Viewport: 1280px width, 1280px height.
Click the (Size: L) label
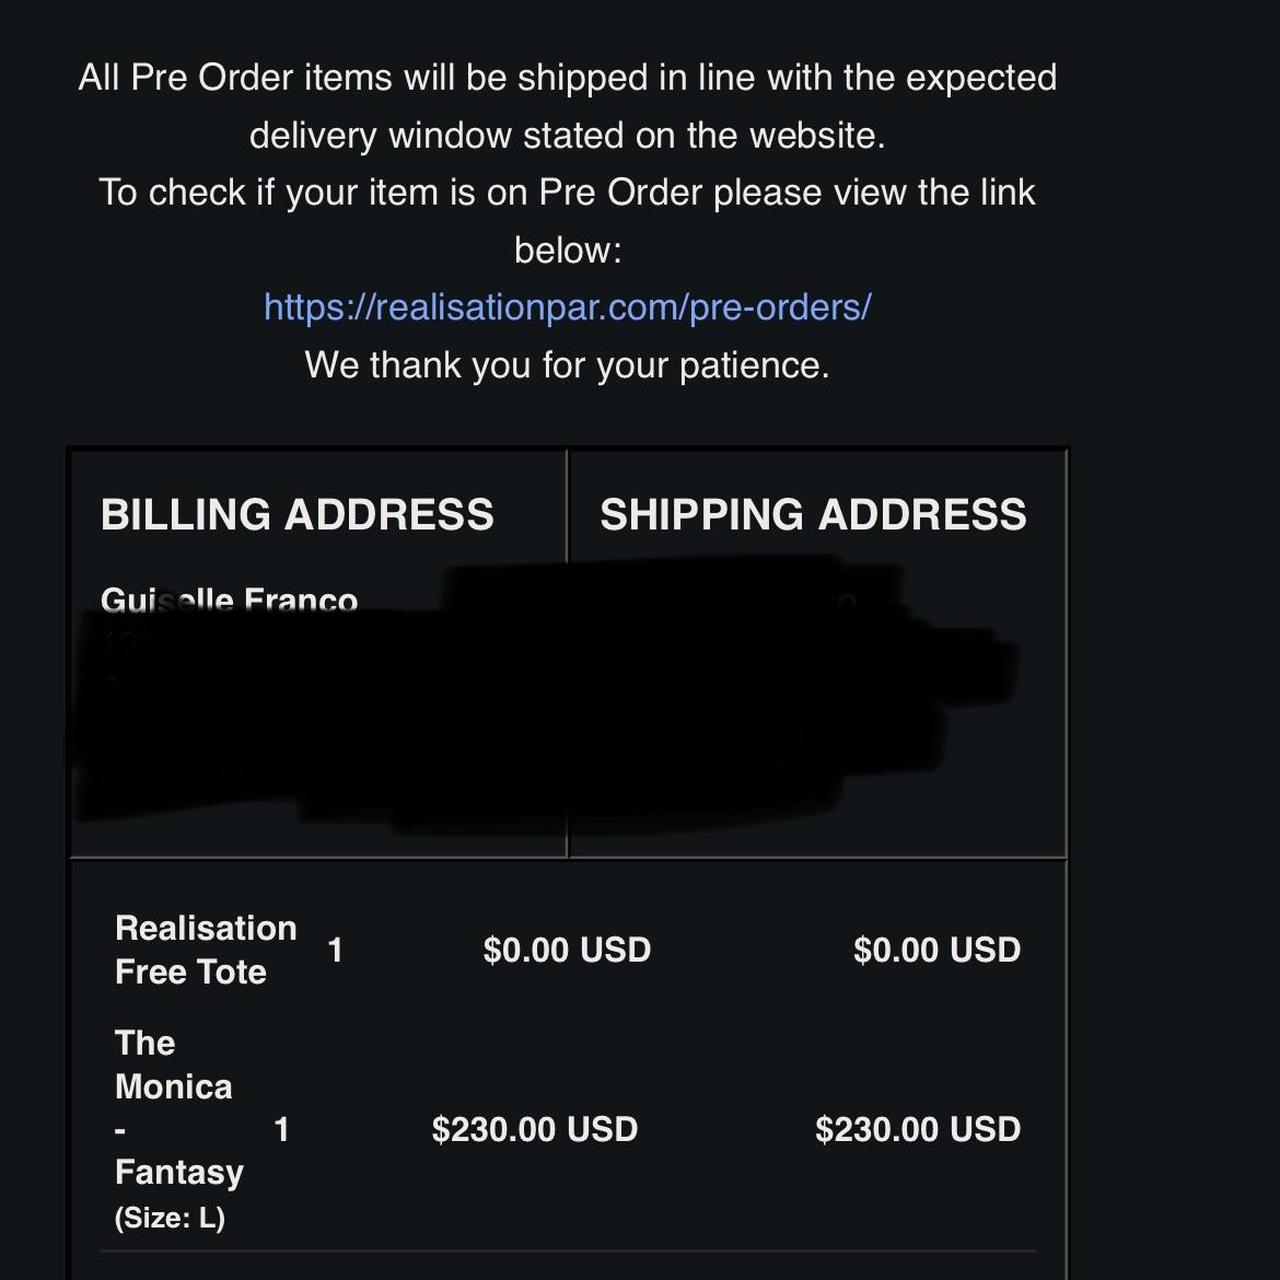coord(170,1218)
